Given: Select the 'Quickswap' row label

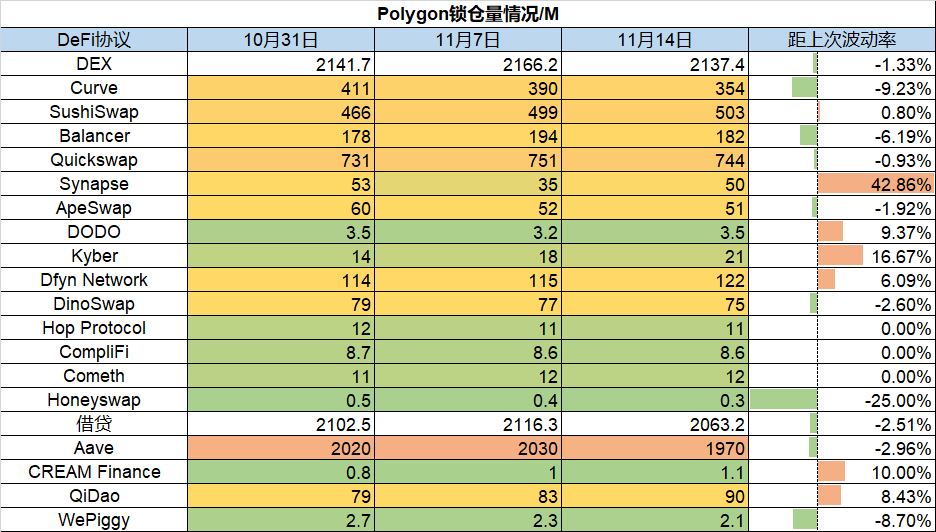Looking at the screenshot, I should click(x=94, y=160).
